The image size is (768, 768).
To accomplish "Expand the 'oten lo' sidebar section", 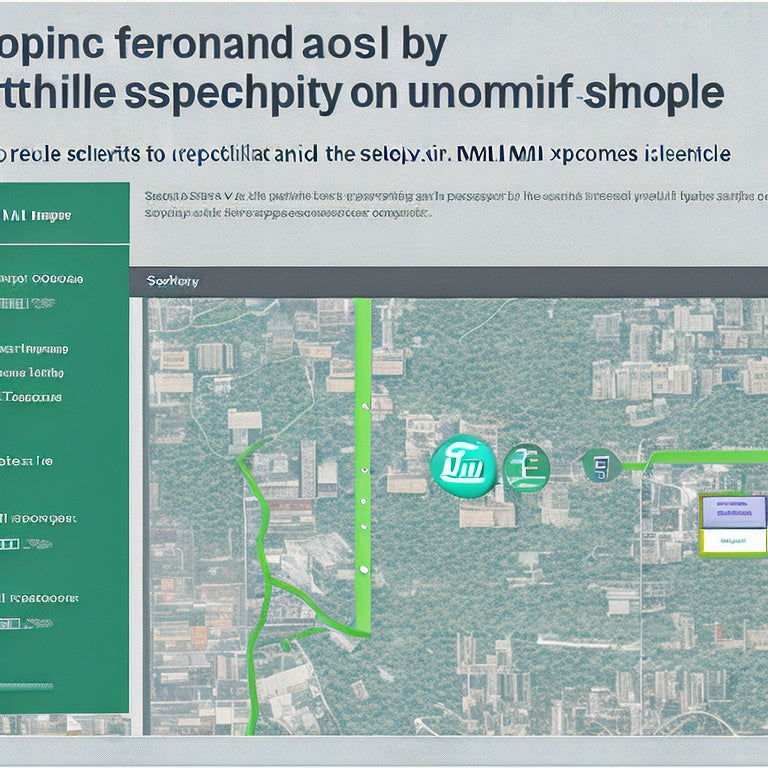I will coord(27,461).
